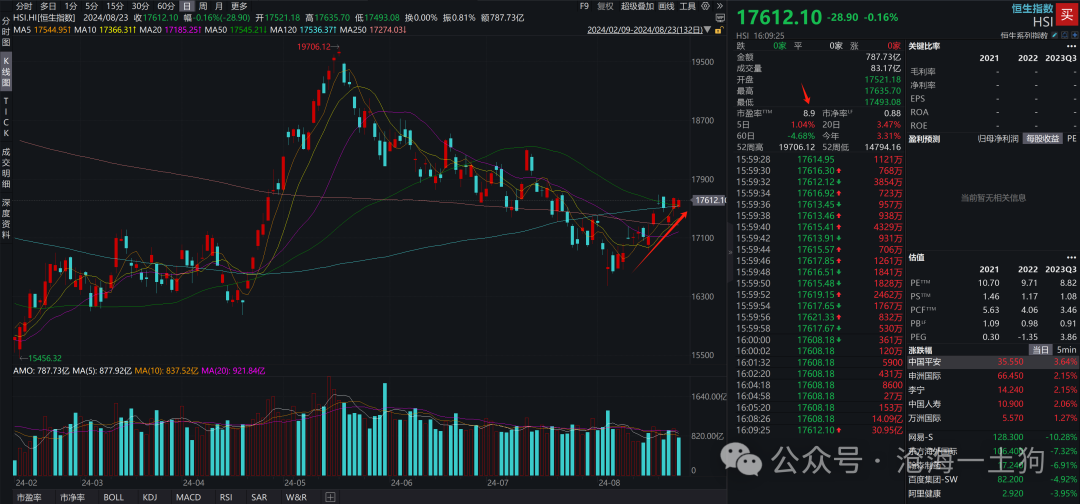Click the double-chevron toolbar overflow icon

pos(720,6)
